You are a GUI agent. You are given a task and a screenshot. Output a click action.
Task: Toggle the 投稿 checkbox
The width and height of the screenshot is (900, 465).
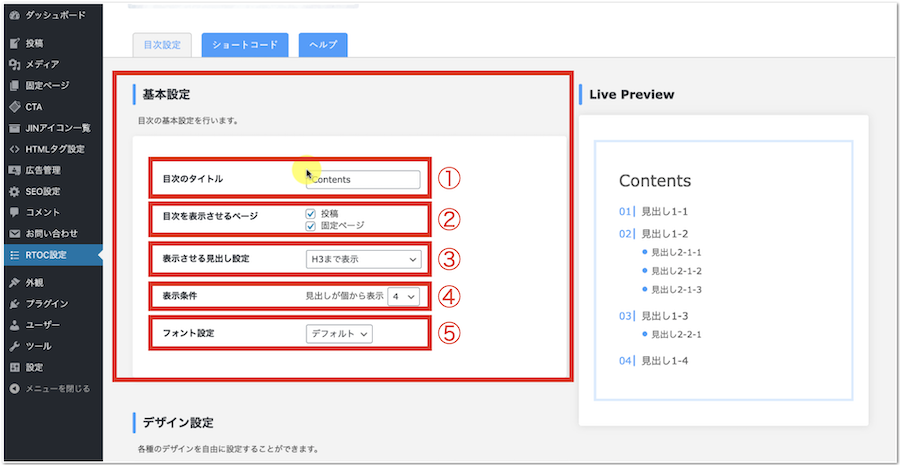[x=311, y=213]
